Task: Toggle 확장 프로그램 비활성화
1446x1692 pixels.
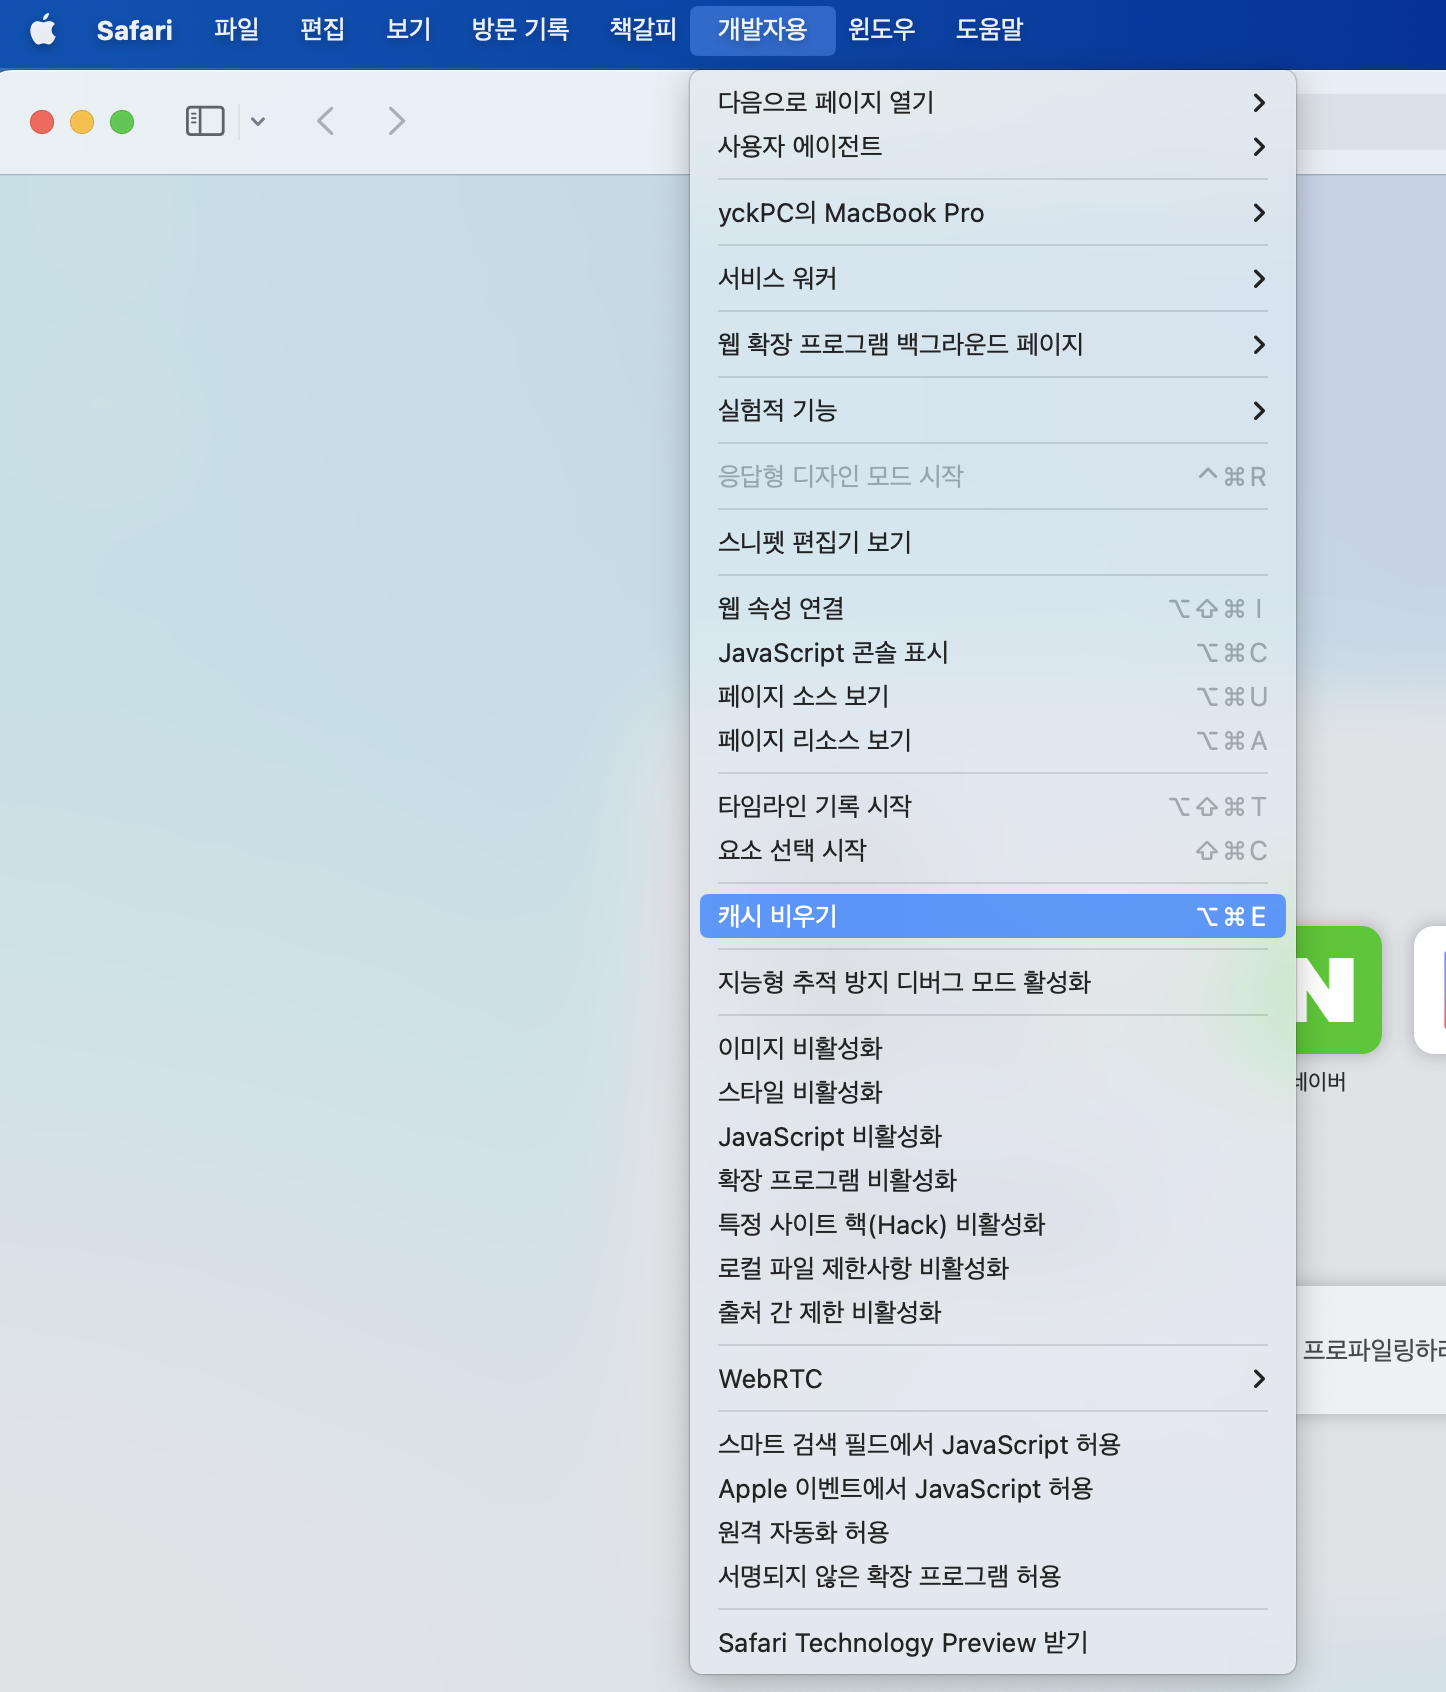Action: pos(992,1180)
